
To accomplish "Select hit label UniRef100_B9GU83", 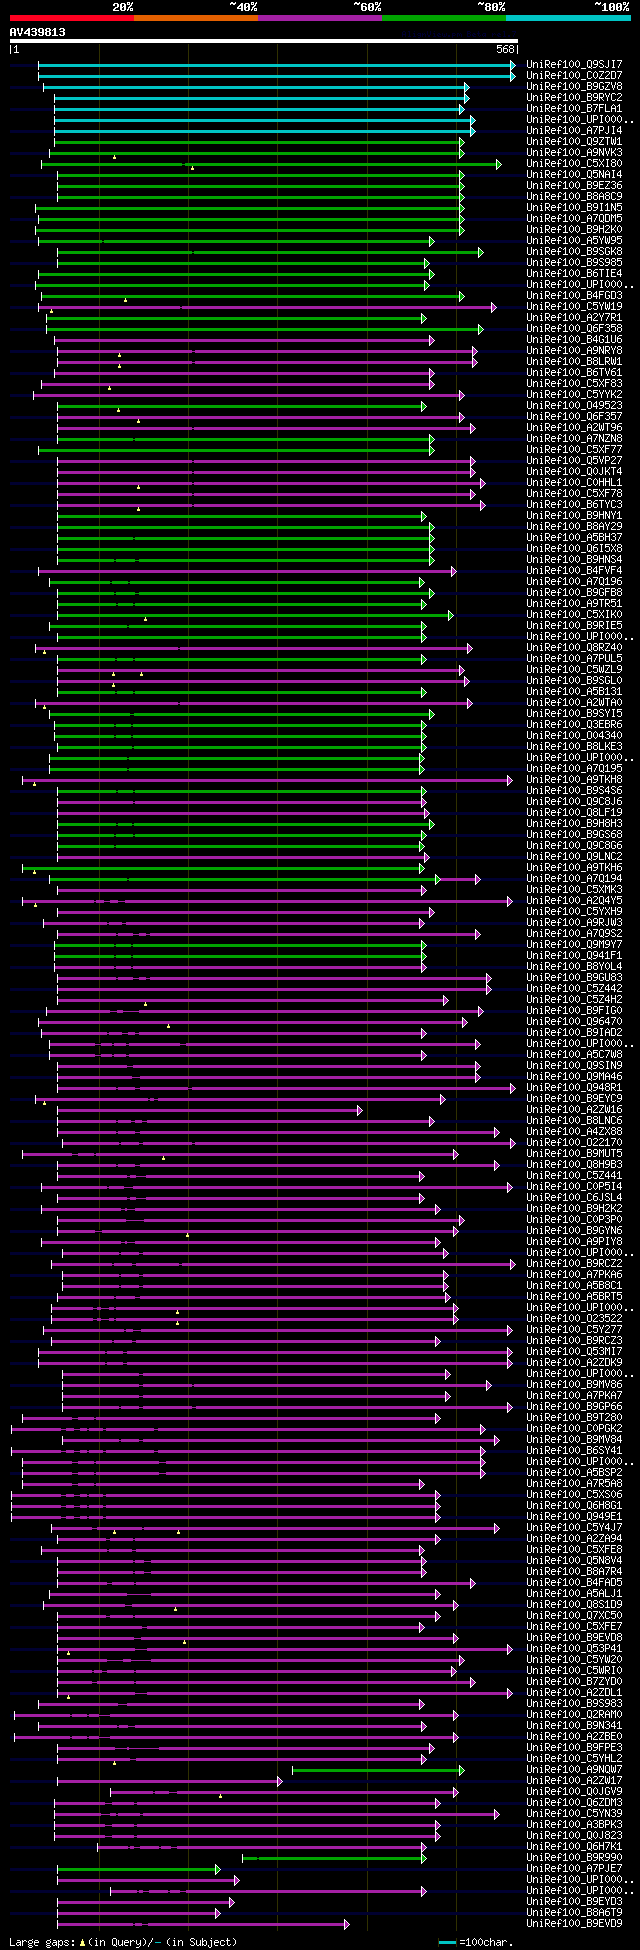I will coord(574,977).
